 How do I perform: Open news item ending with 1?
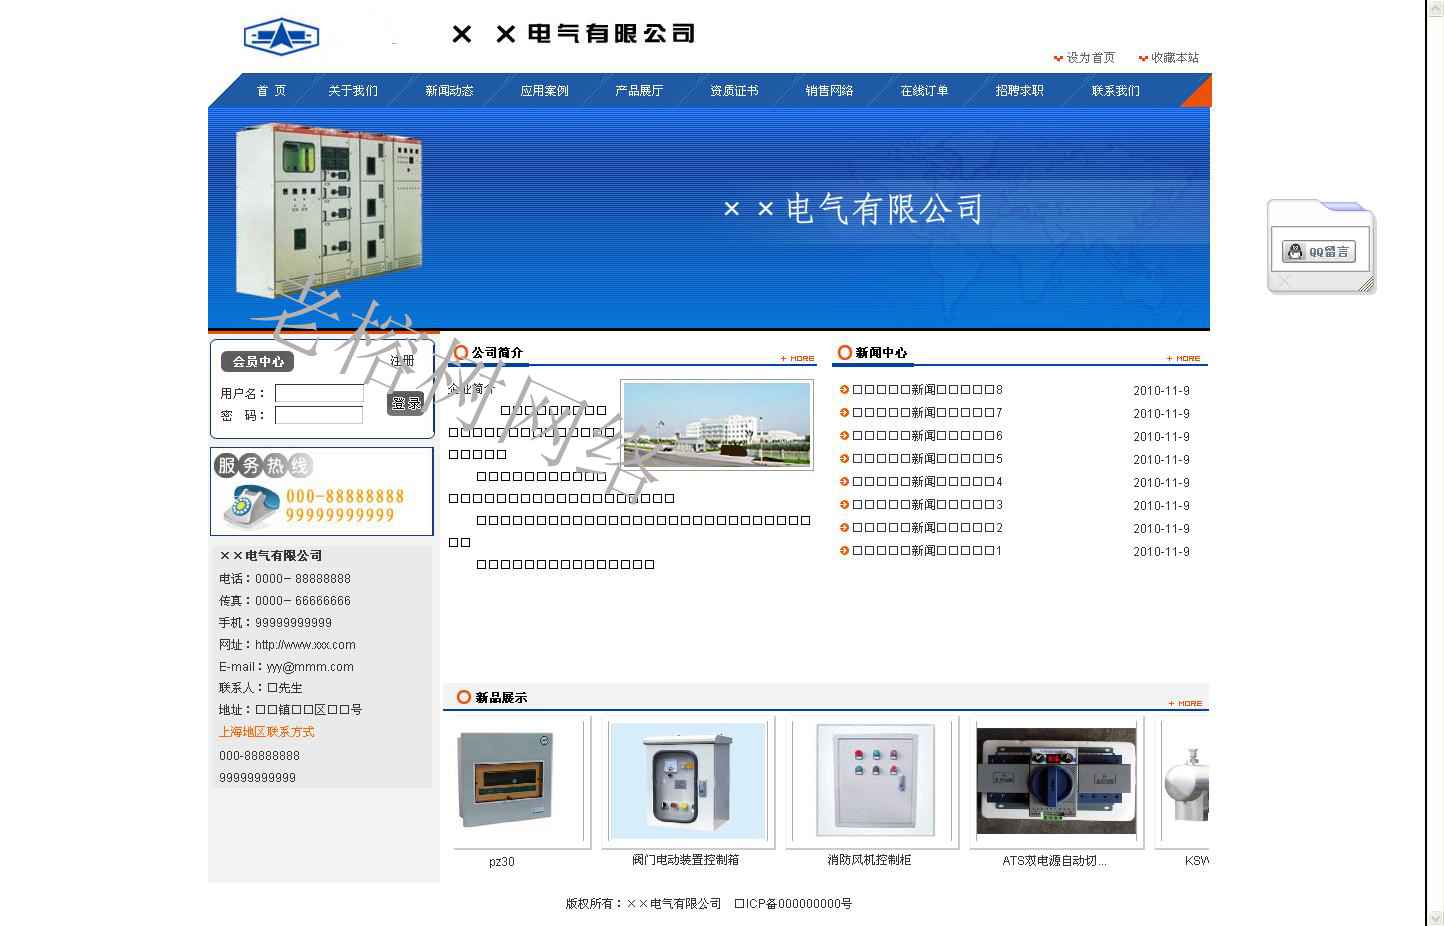coord(927,551)
